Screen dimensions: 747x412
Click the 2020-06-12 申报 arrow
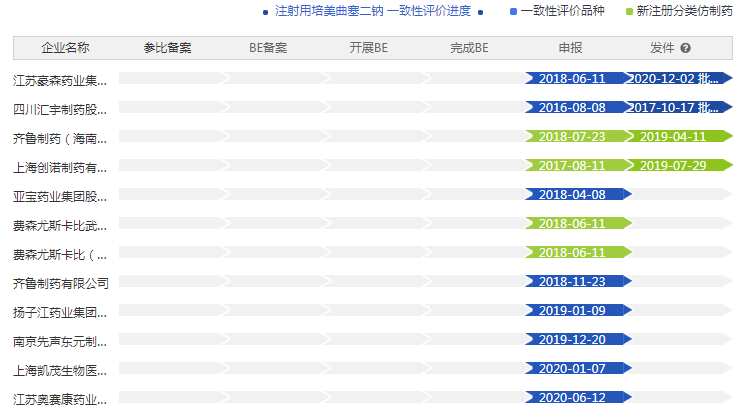(x=578, y=397)
